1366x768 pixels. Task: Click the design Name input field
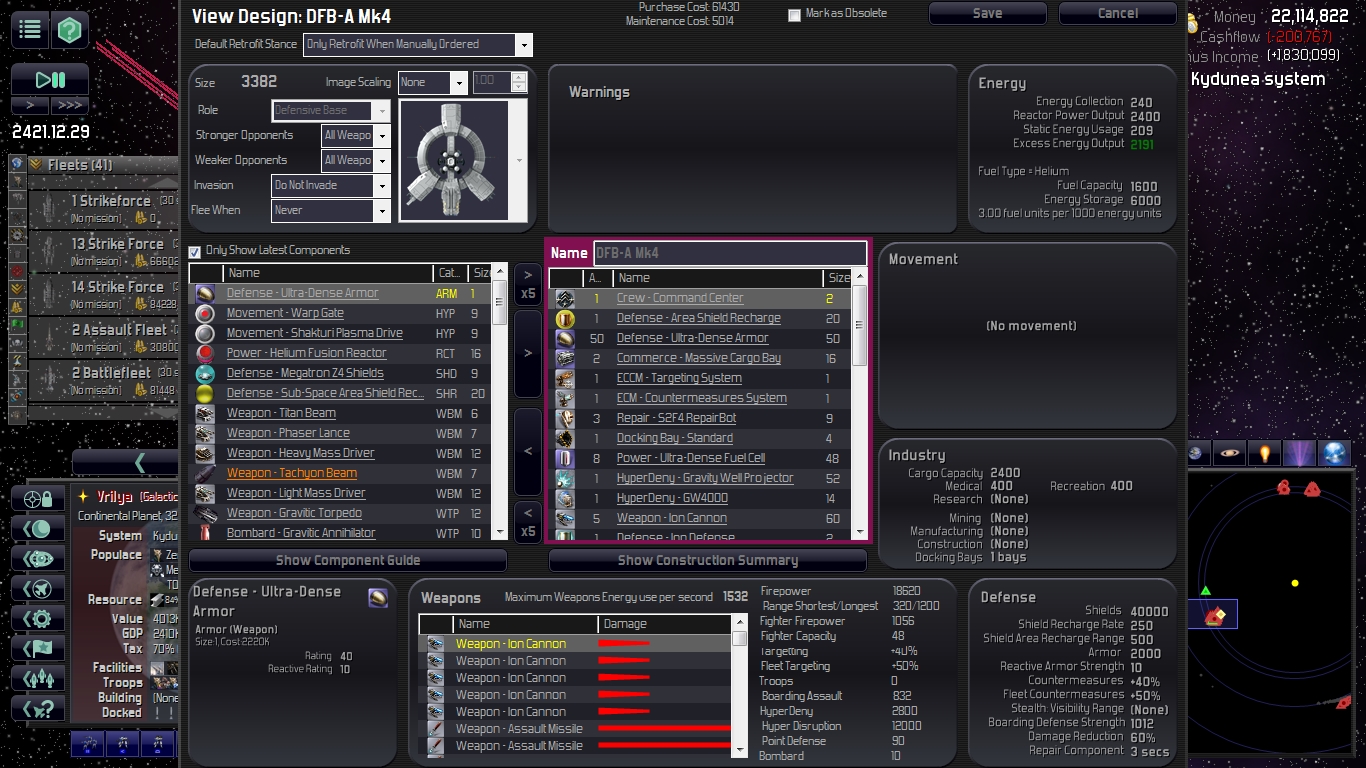point(730,253)
